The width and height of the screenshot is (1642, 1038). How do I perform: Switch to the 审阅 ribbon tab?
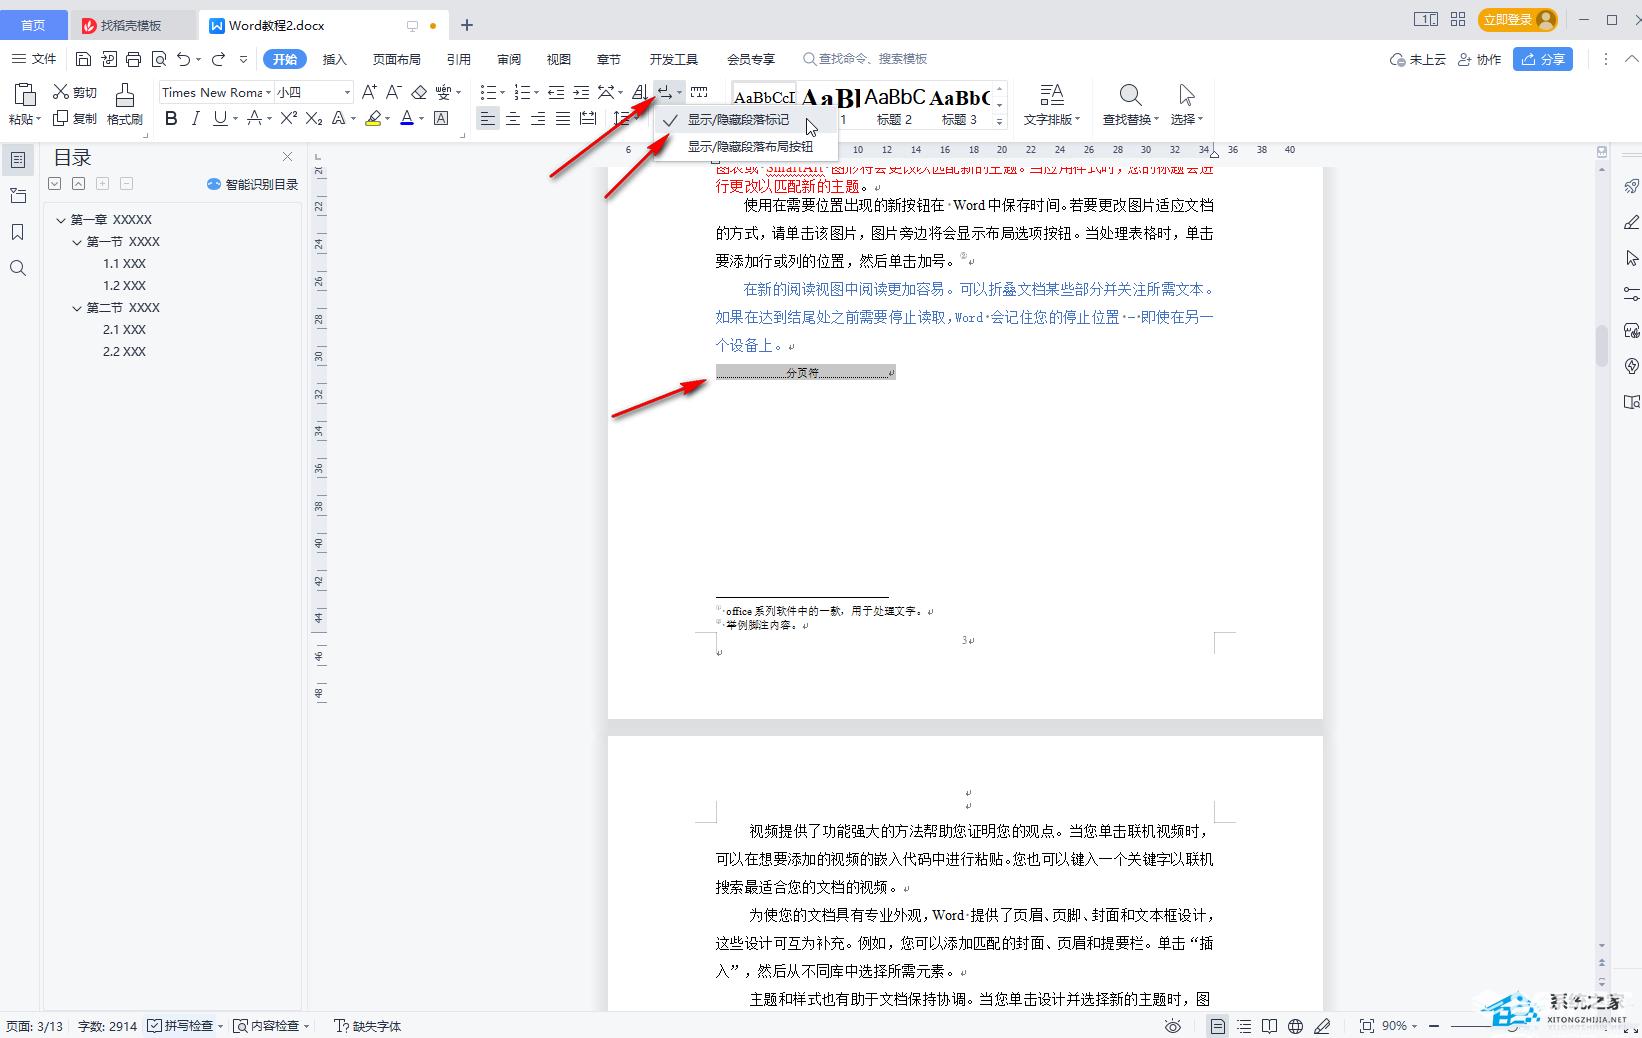508,59
